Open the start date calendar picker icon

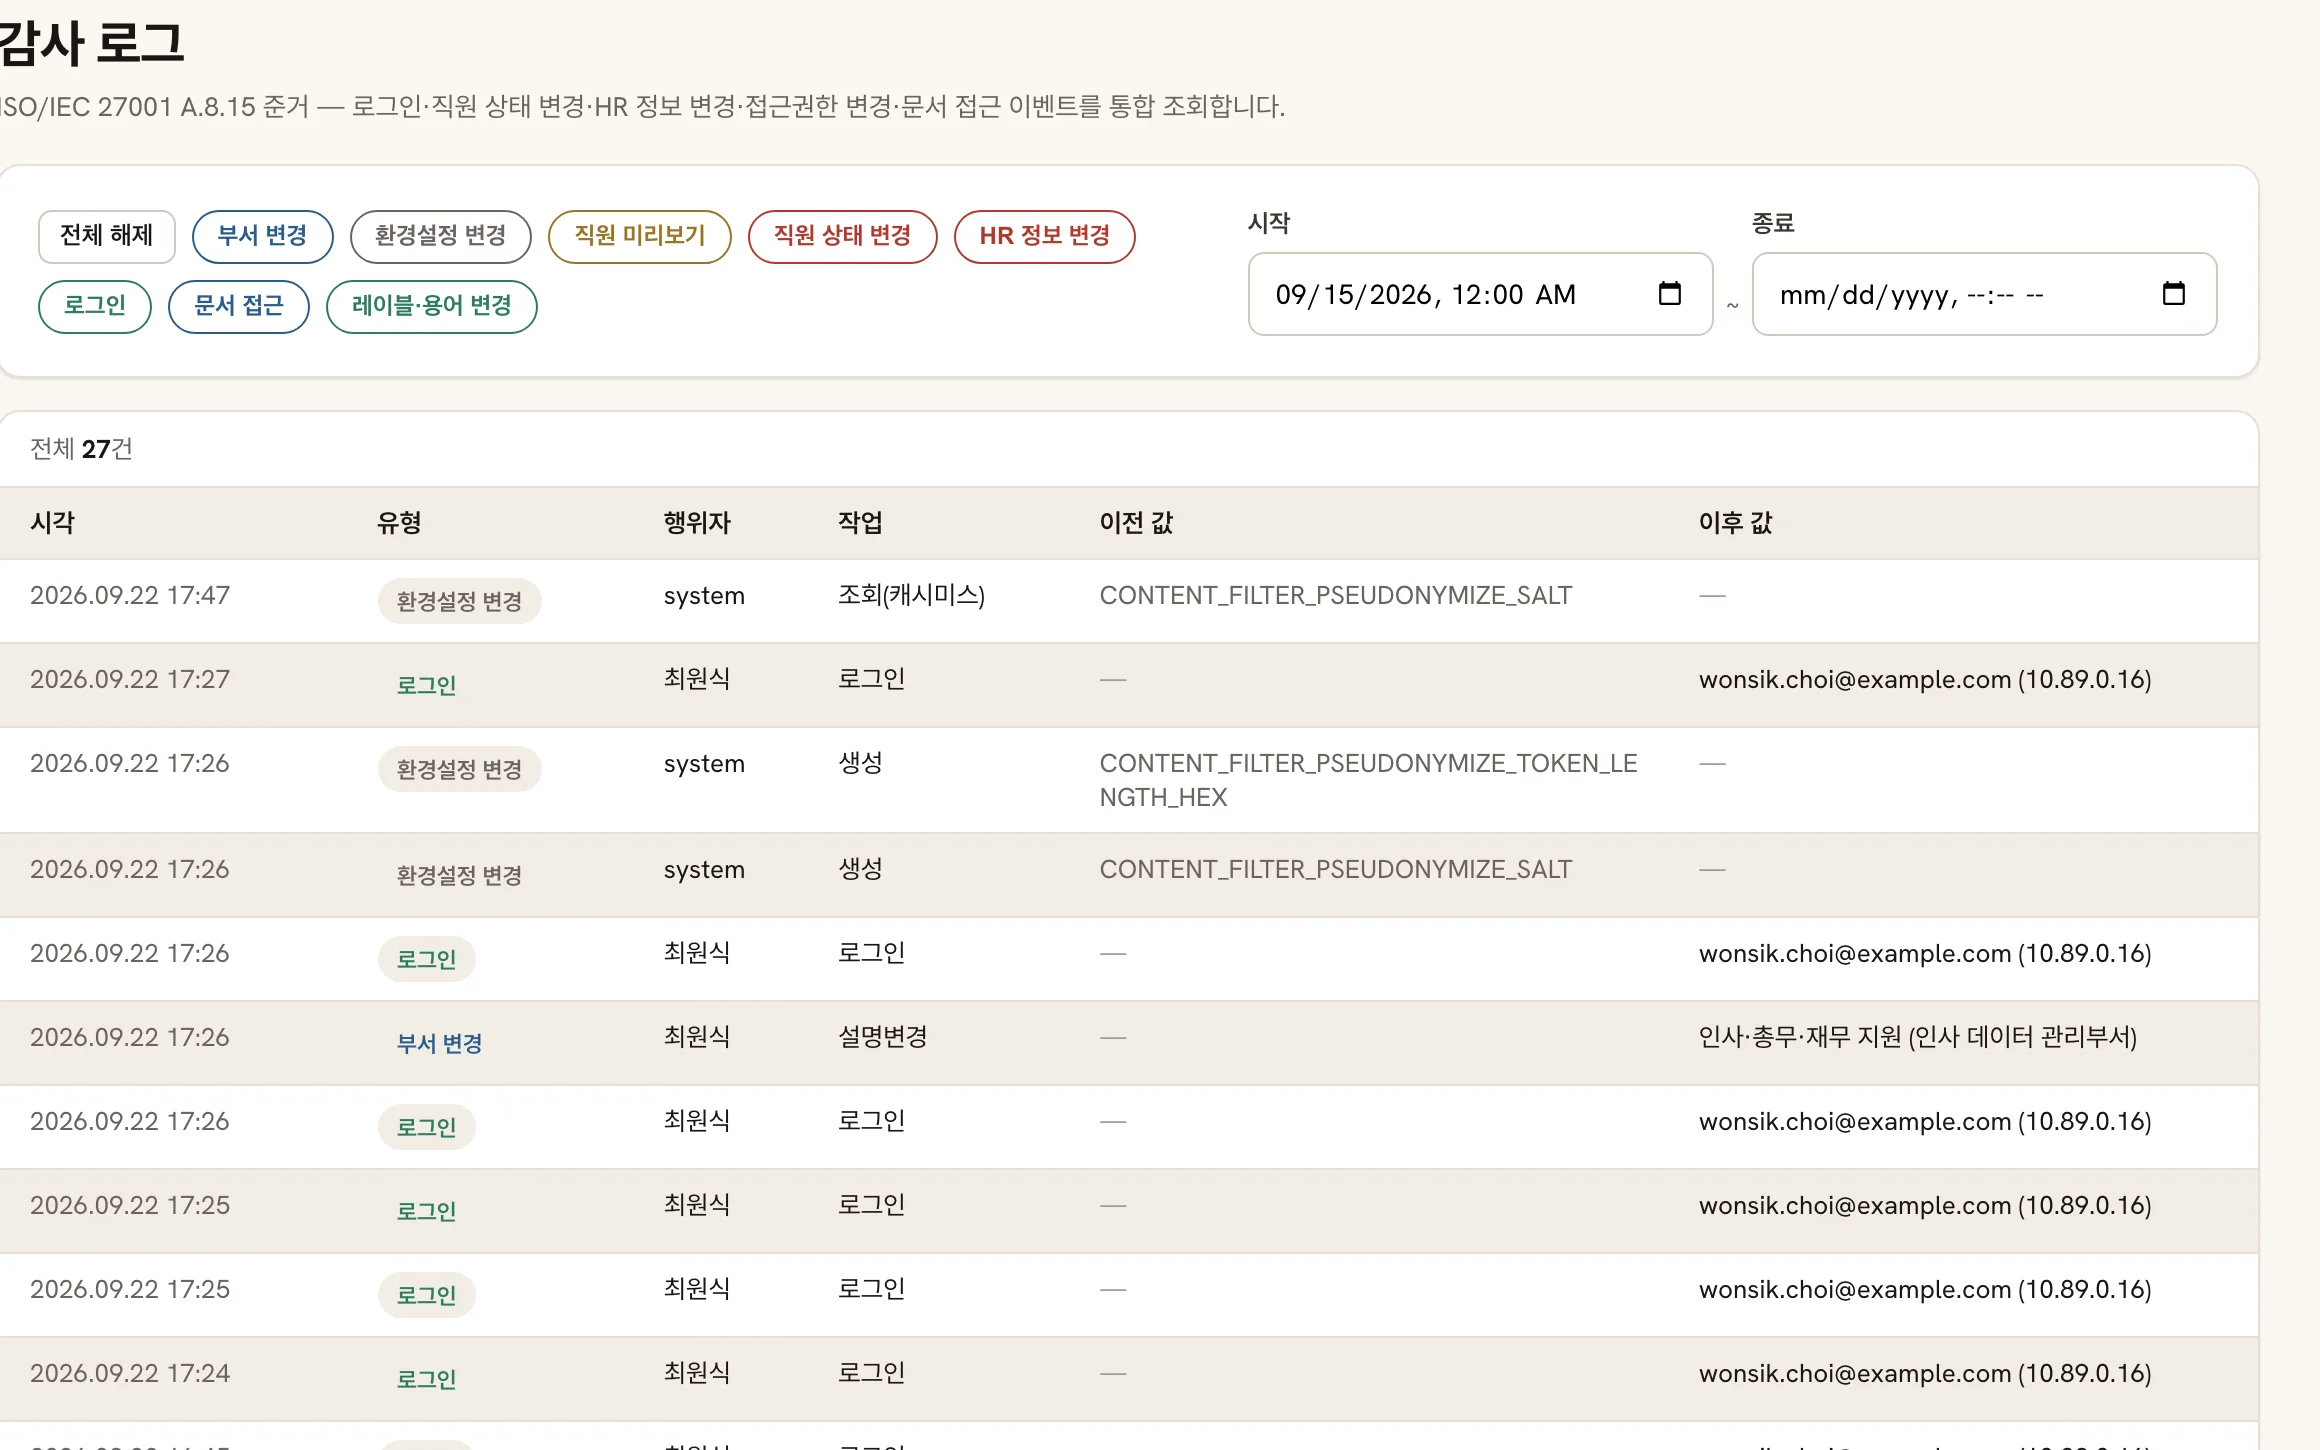coord(1669,293)
